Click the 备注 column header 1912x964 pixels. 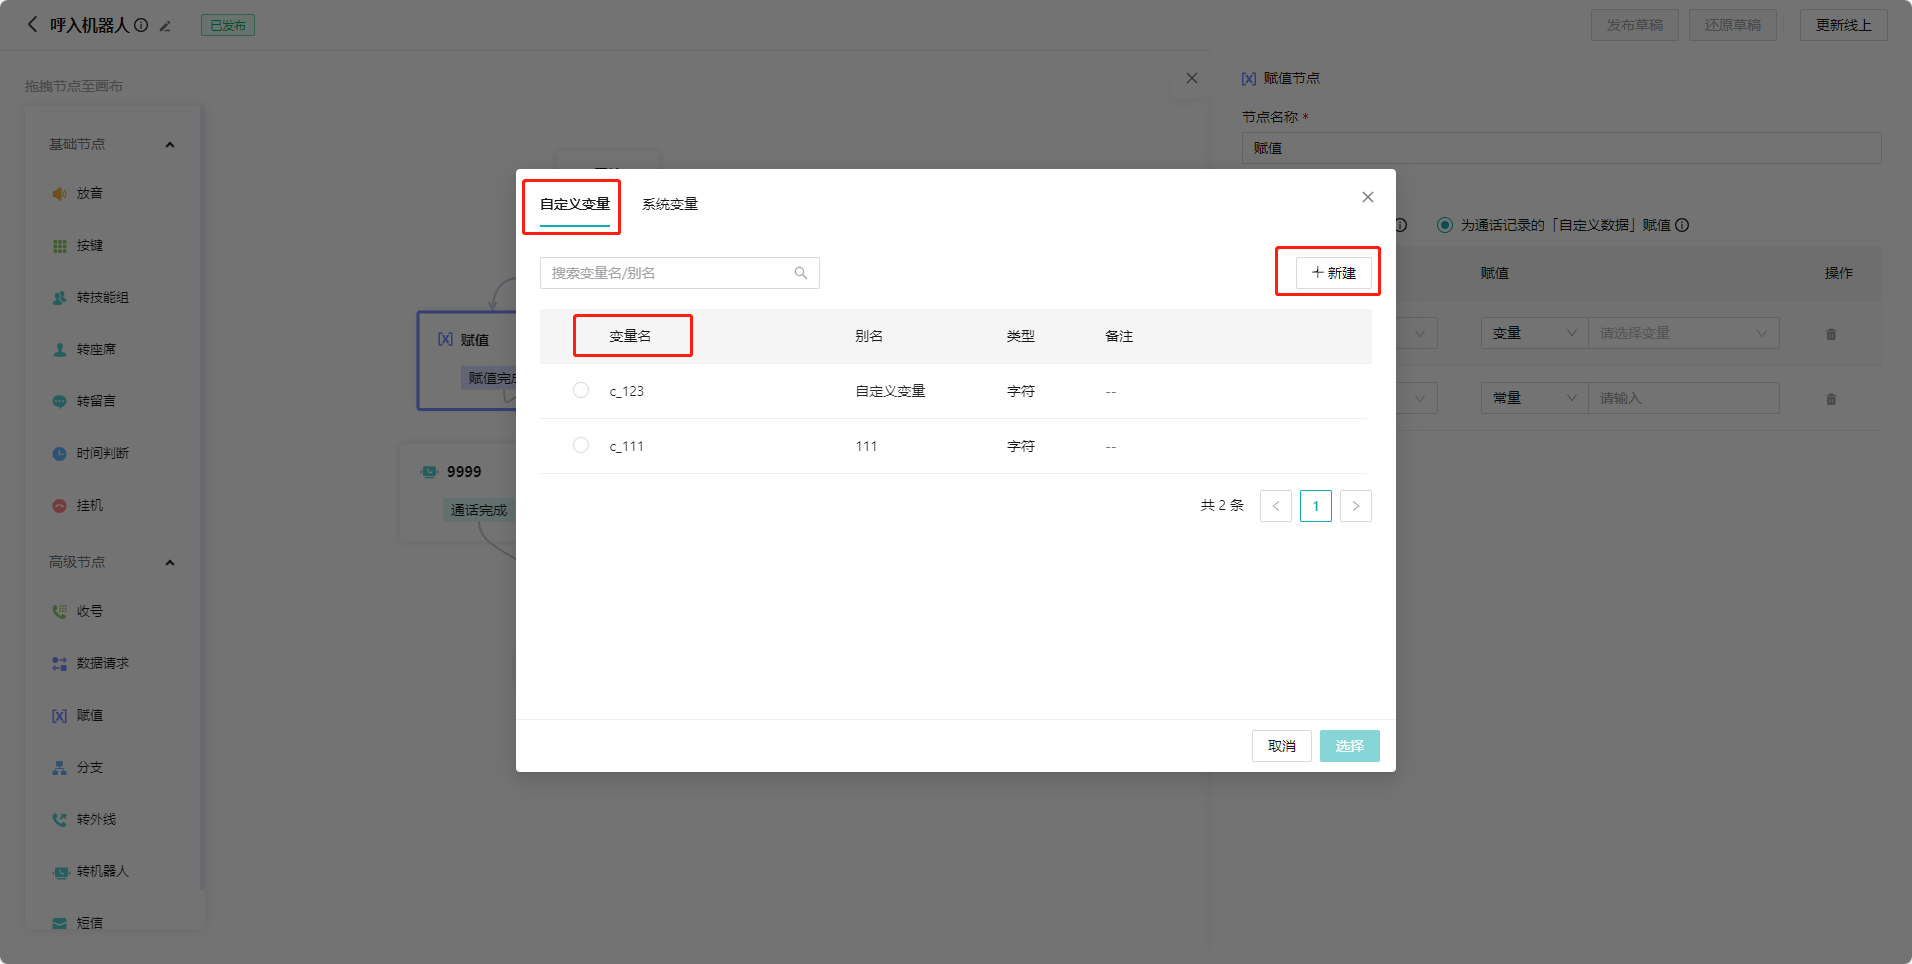tap(1119, 336)
